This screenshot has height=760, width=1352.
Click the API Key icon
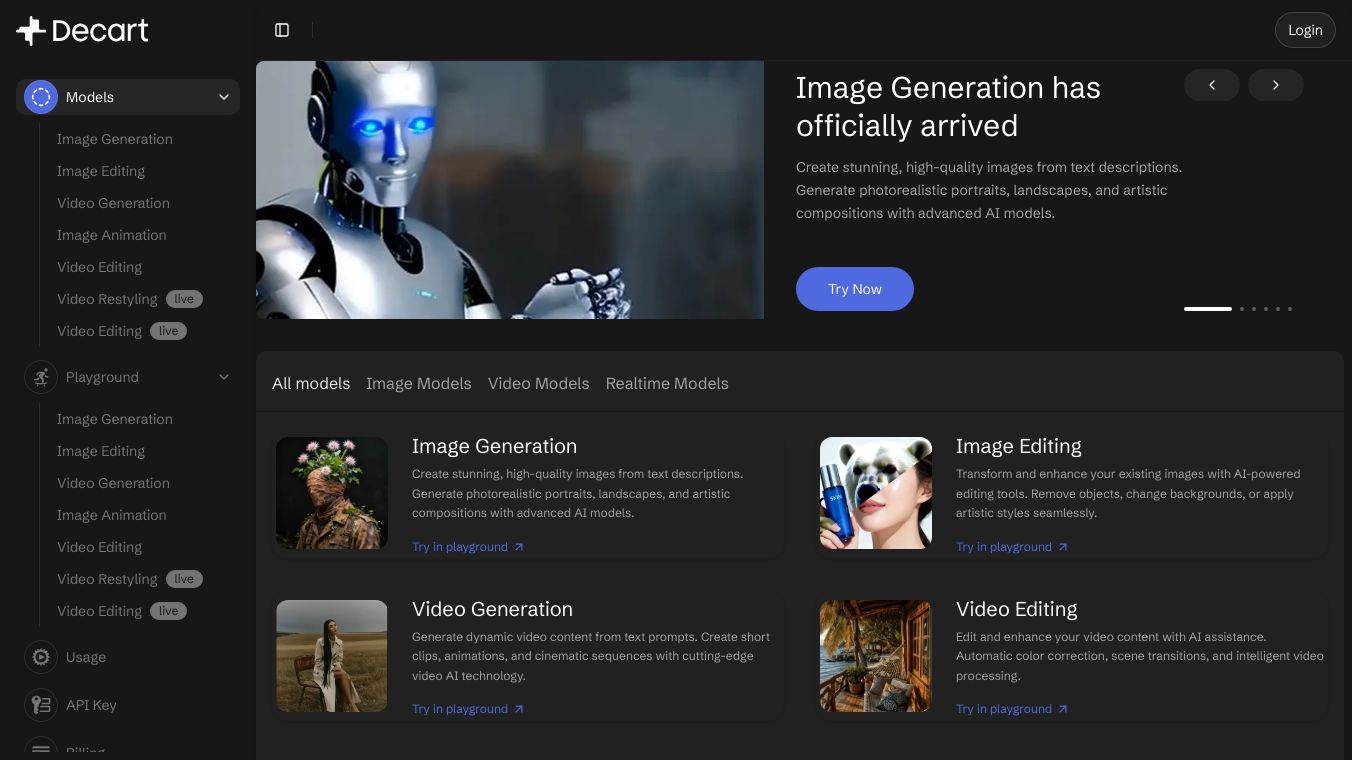[41, 705]
